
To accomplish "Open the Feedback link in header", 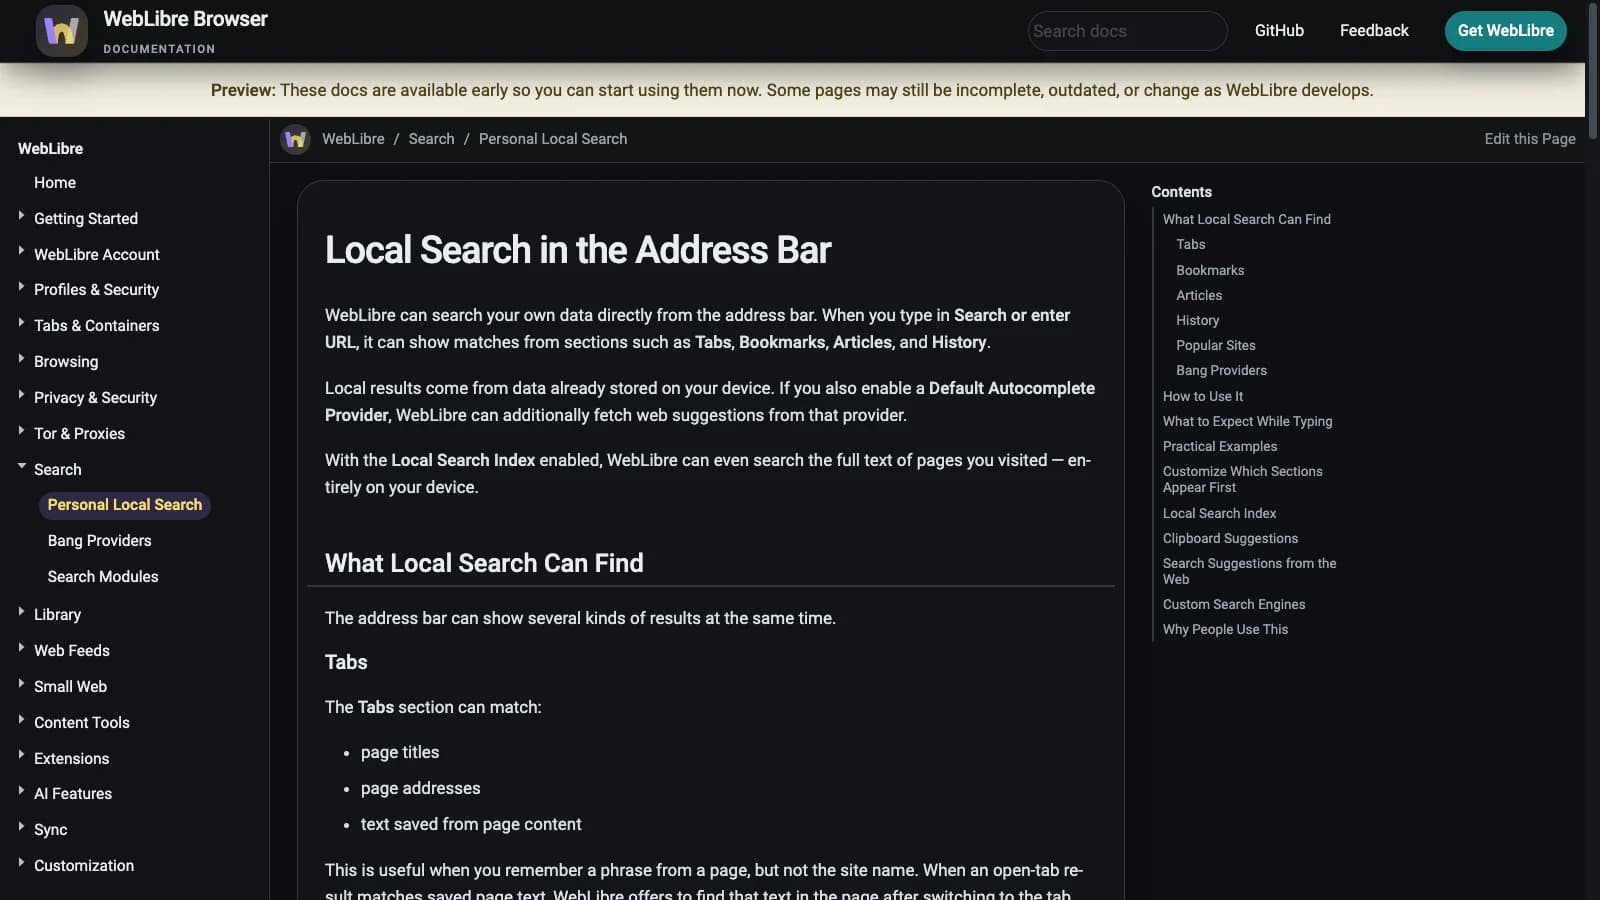I will point(1374,31).
